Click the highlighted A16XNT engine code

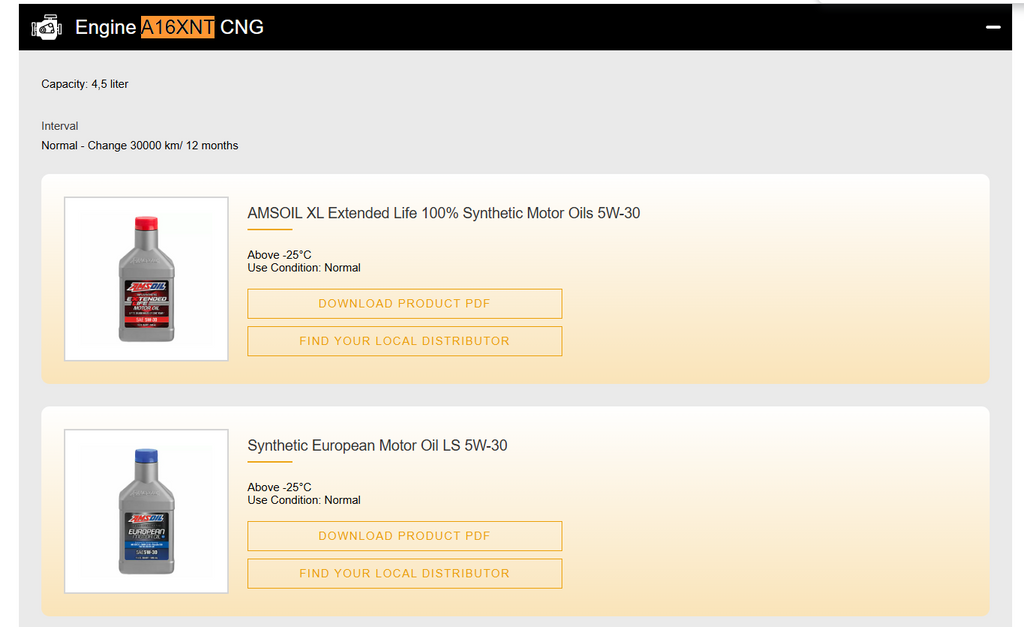point(177,28)
